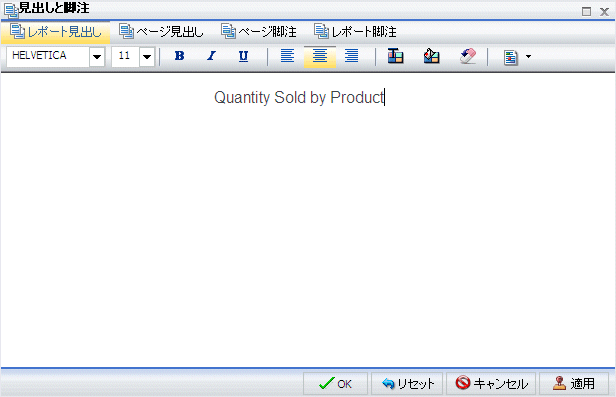Select the ページ脚注 tab
This screenshot has width=616, height=397.
[259, 32]
